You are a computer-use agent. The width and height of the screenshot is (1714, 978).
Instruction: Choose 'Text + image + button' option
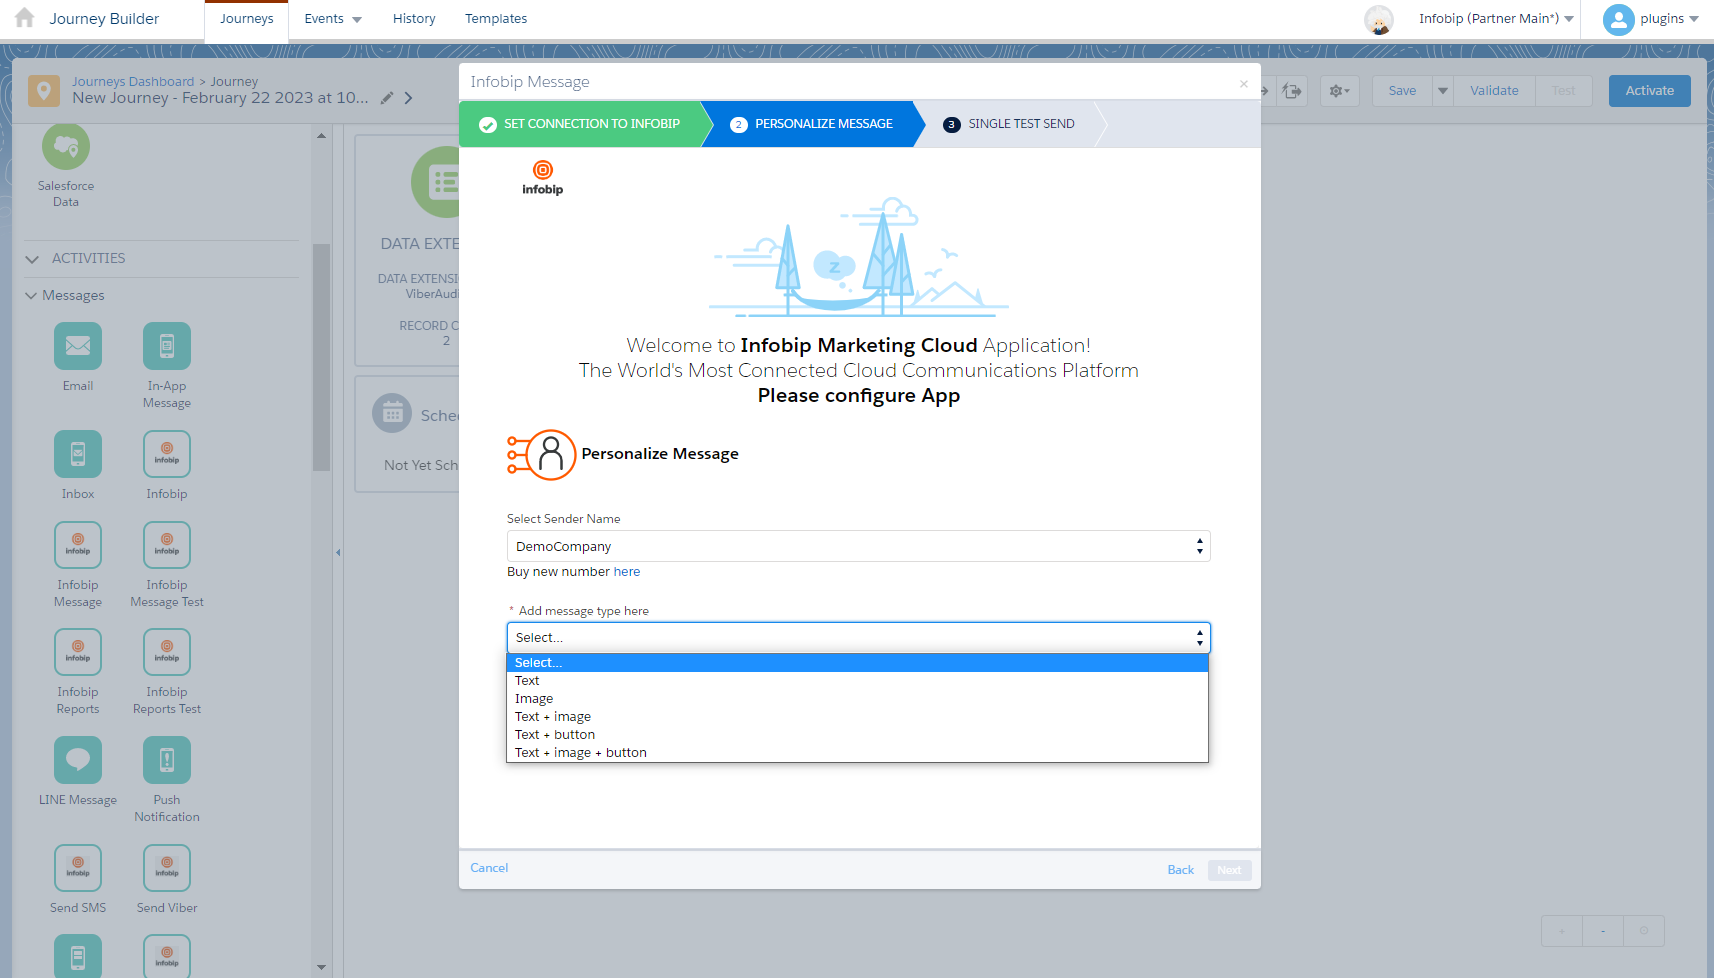coord(580,753)
